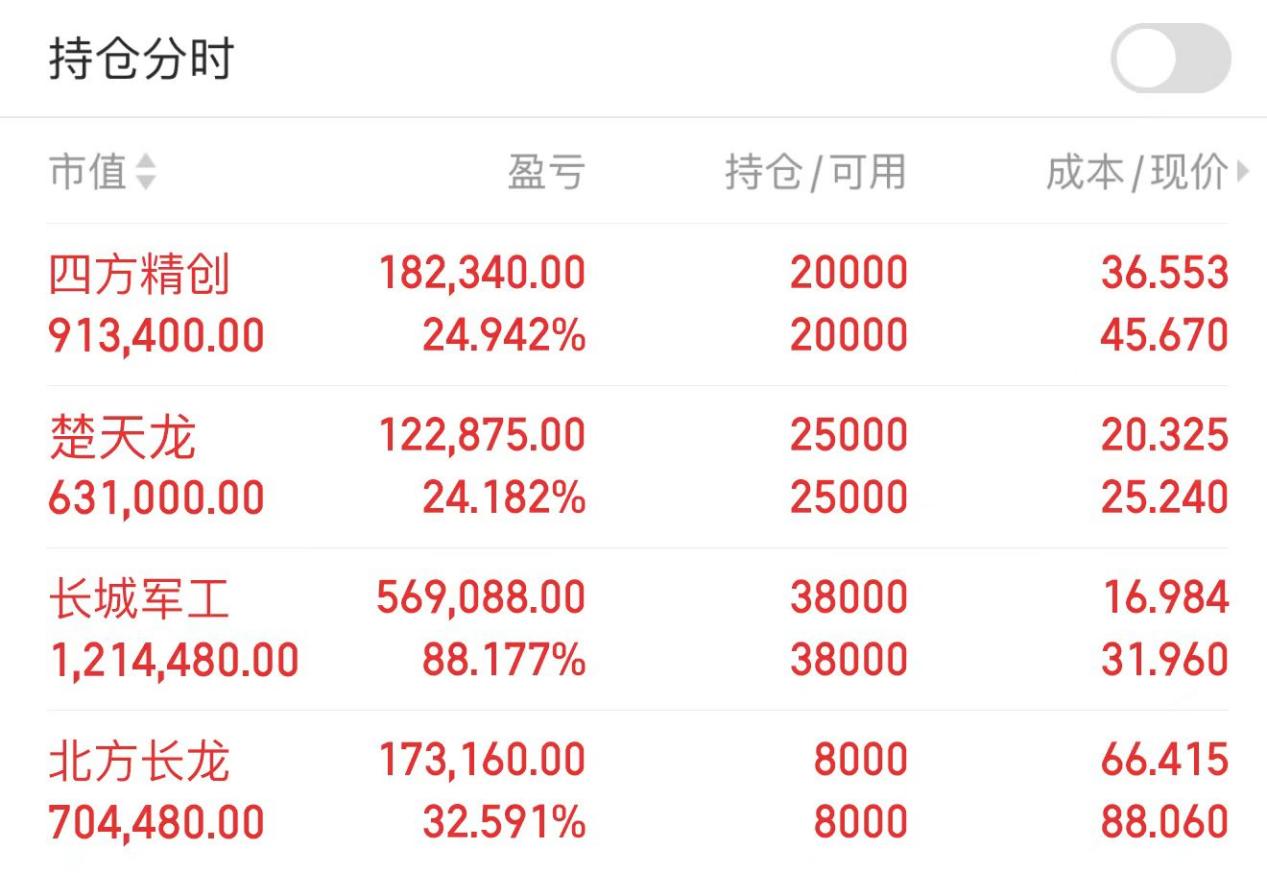Click the 持仓分时 label
Screen dimensions: 1267x873
tap(141, 58)
